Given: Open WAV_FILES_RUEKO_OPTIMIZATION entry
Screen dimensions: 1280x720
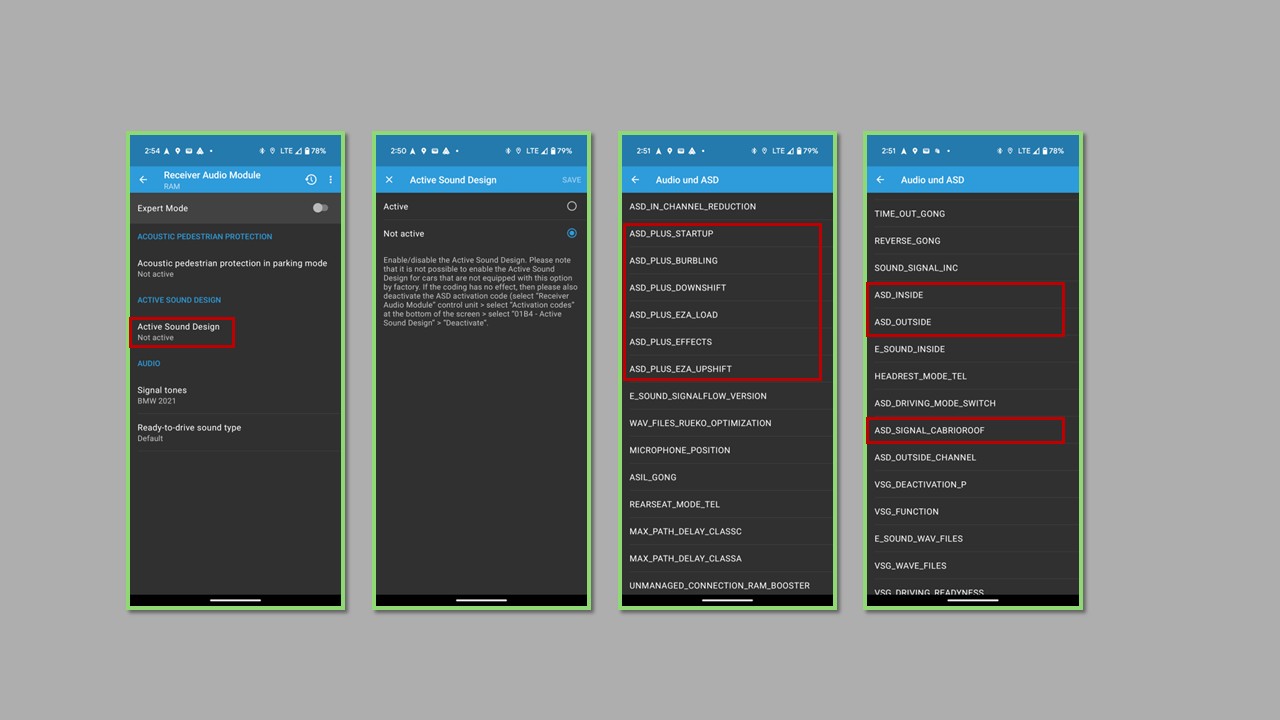Looking at the screenshot, I should [727, 423].
